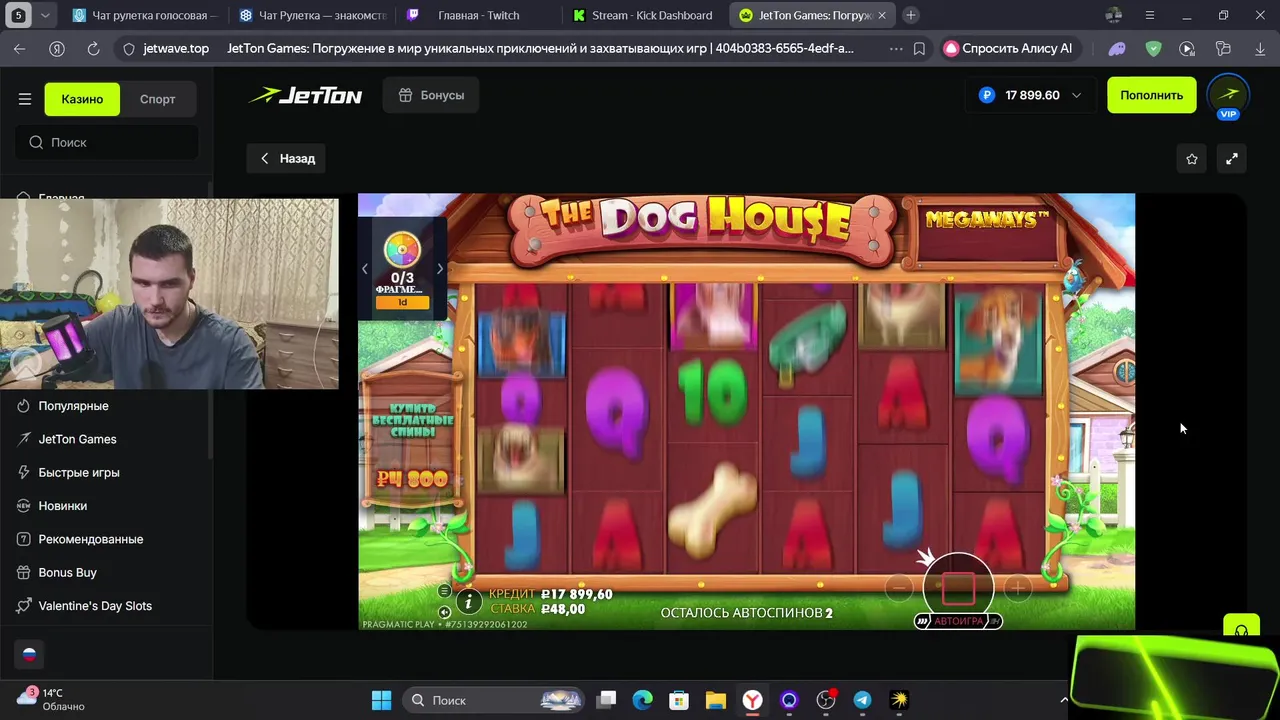Click the browser back arrow
Image resolution: width=1280 pixels, height=720 pixels.
pyautogui.click(x=20, y=48)
